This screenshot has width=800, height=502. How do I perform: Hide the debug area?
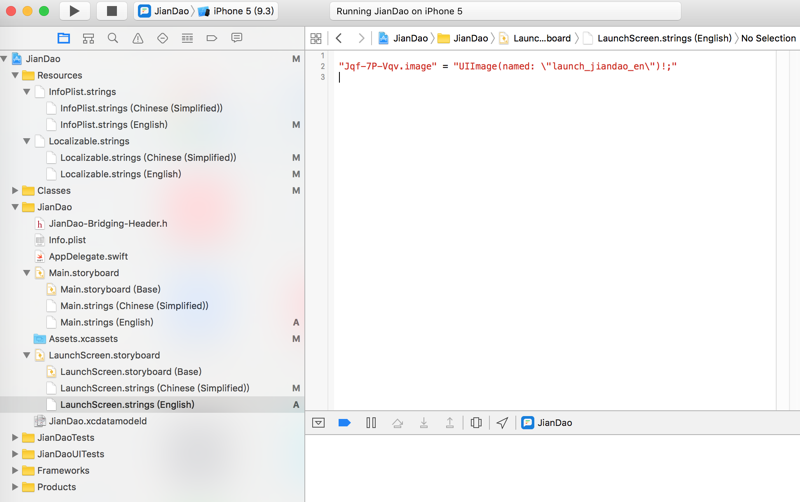pyautogui.click(x=318, y=423)
